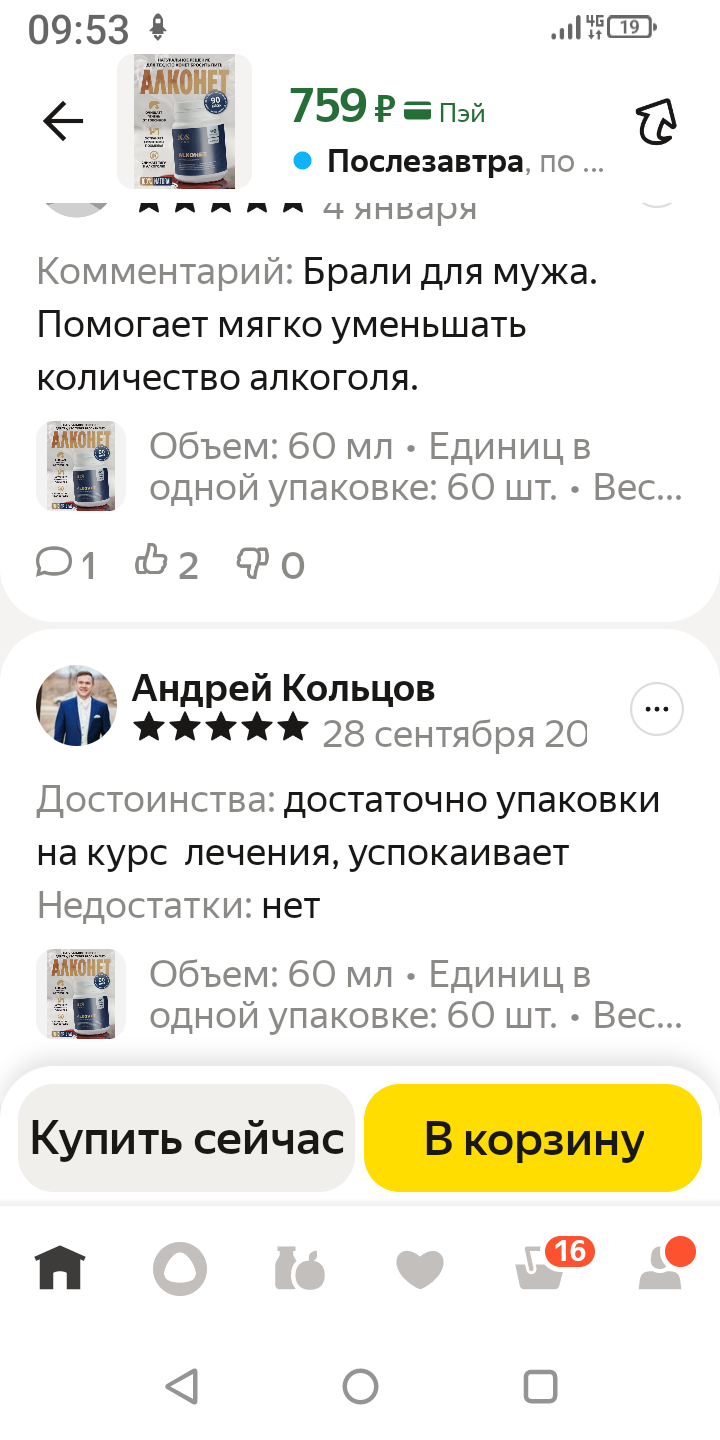Open product photo in first review
720x1440 pixels.
tap(81, 466)
